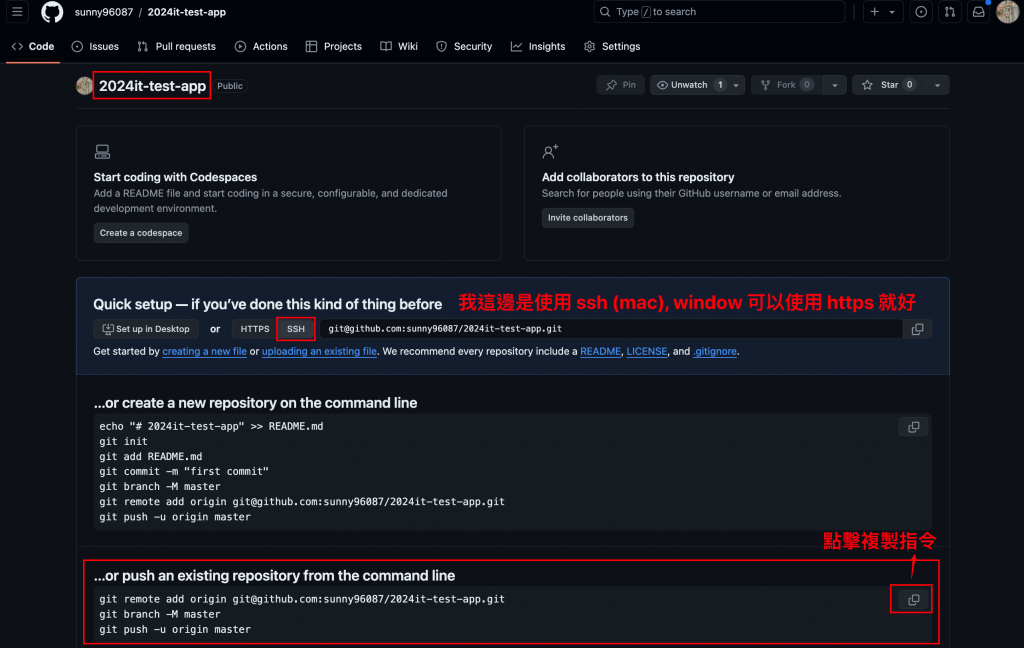Image resolution: width=1024 pixels, height=648 pixels.
Task: Switch to the Wiki tab
Action: coord(399,46)
